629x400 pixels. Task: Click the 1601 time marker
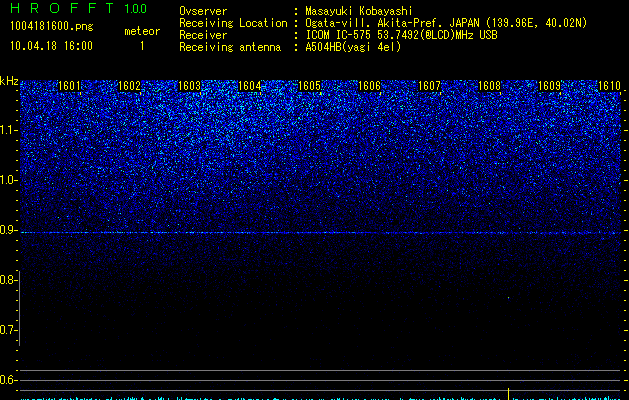click(69, 86)
